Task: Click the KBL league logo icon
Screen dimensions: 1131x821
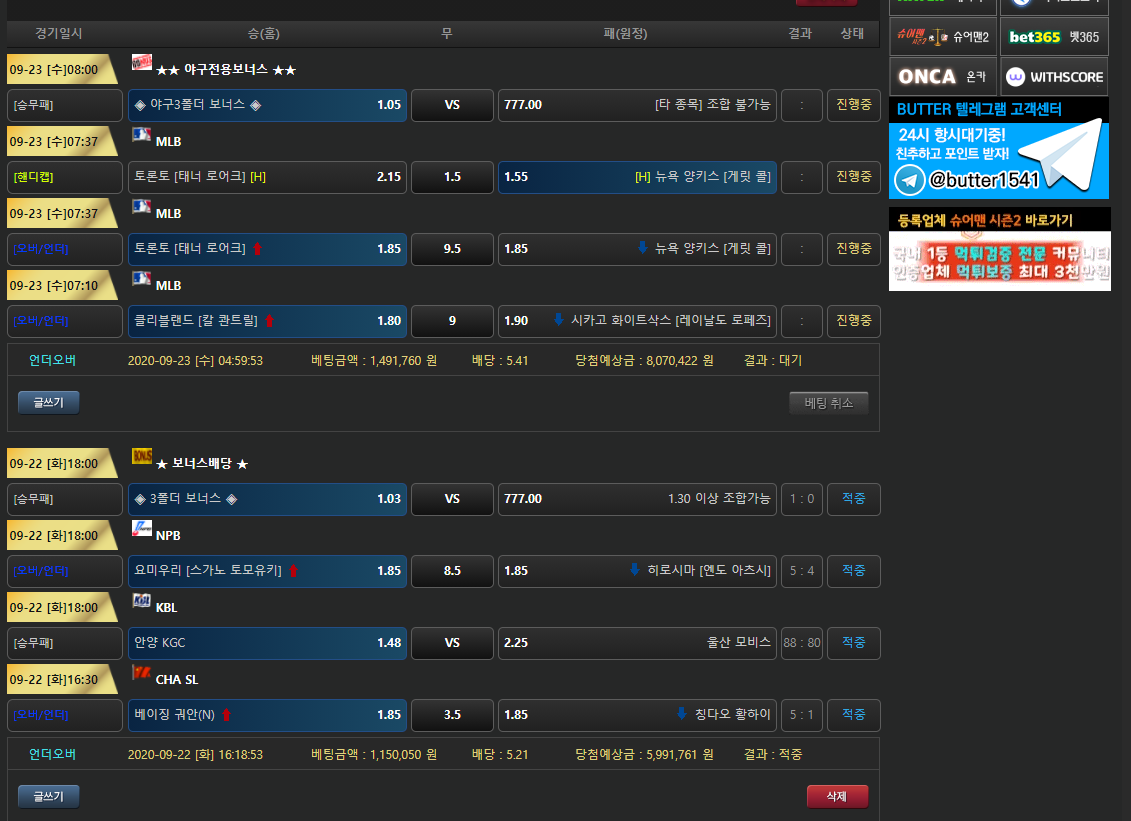Action: tap(141, 601)
